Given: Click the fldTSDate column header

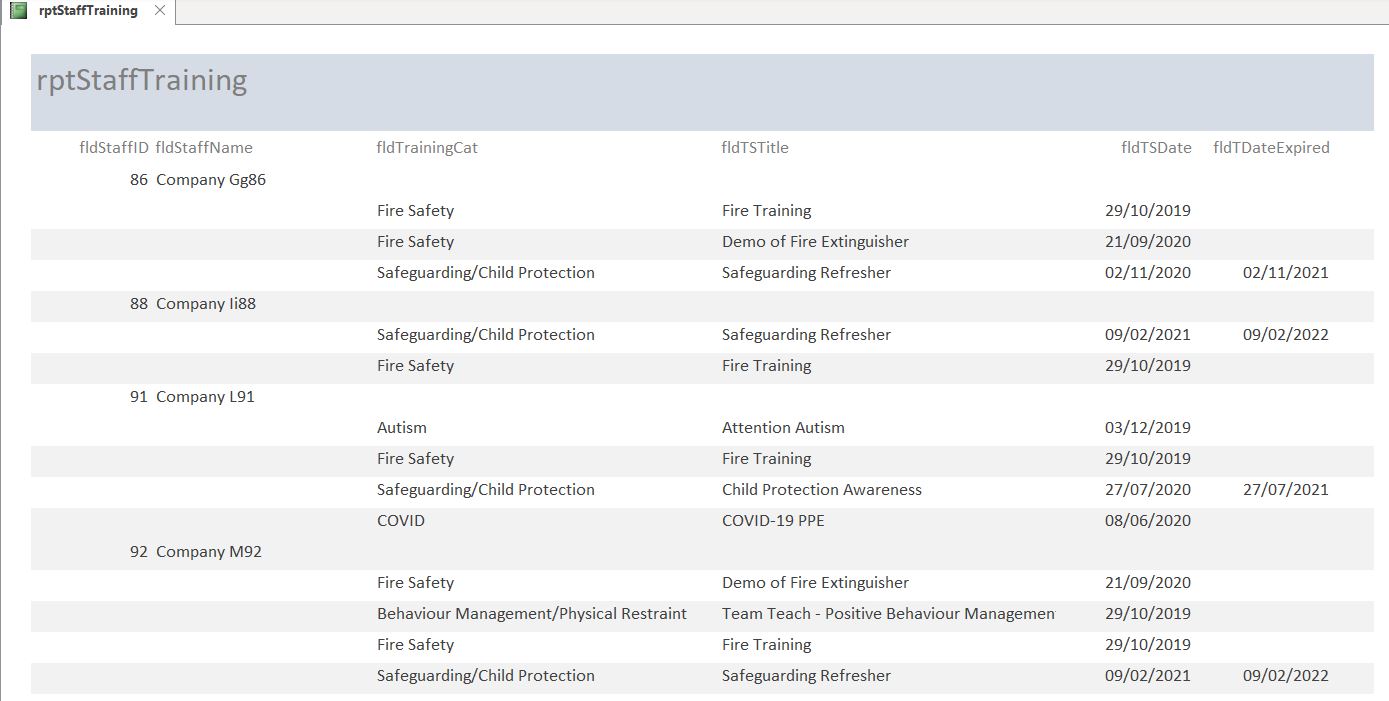Looking at the screenshot, I should [x=1156, y=148].
